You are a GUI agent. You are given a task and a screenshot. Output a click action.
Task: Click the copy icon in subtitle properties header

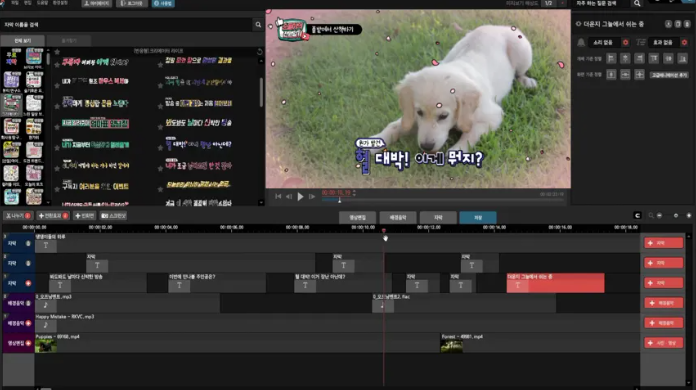(678, 24)
